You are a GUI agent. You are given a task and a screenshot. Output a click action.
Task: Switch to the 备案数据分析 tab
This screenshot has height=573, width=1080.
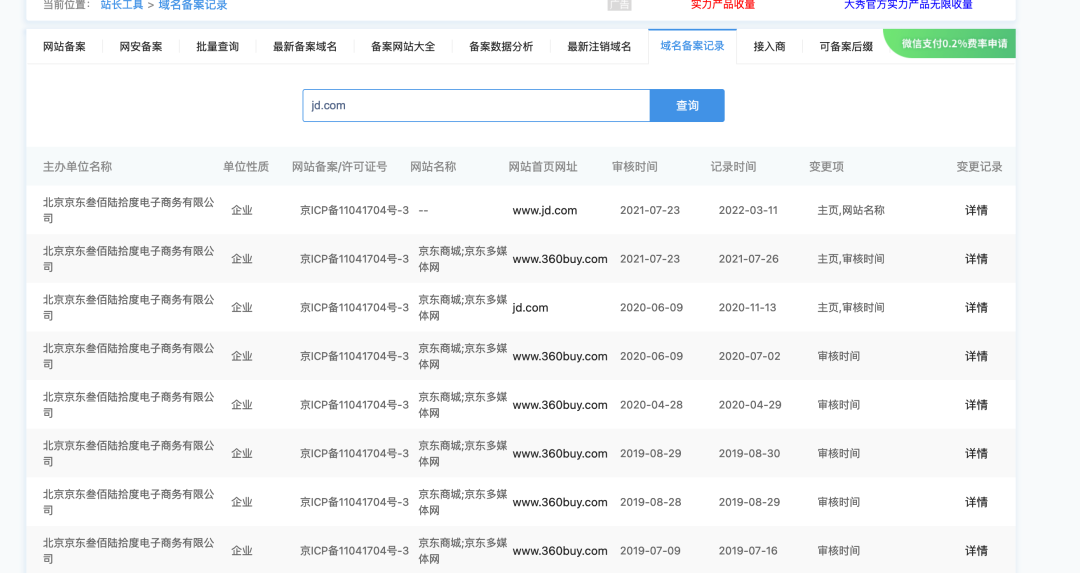click(501, 47)
